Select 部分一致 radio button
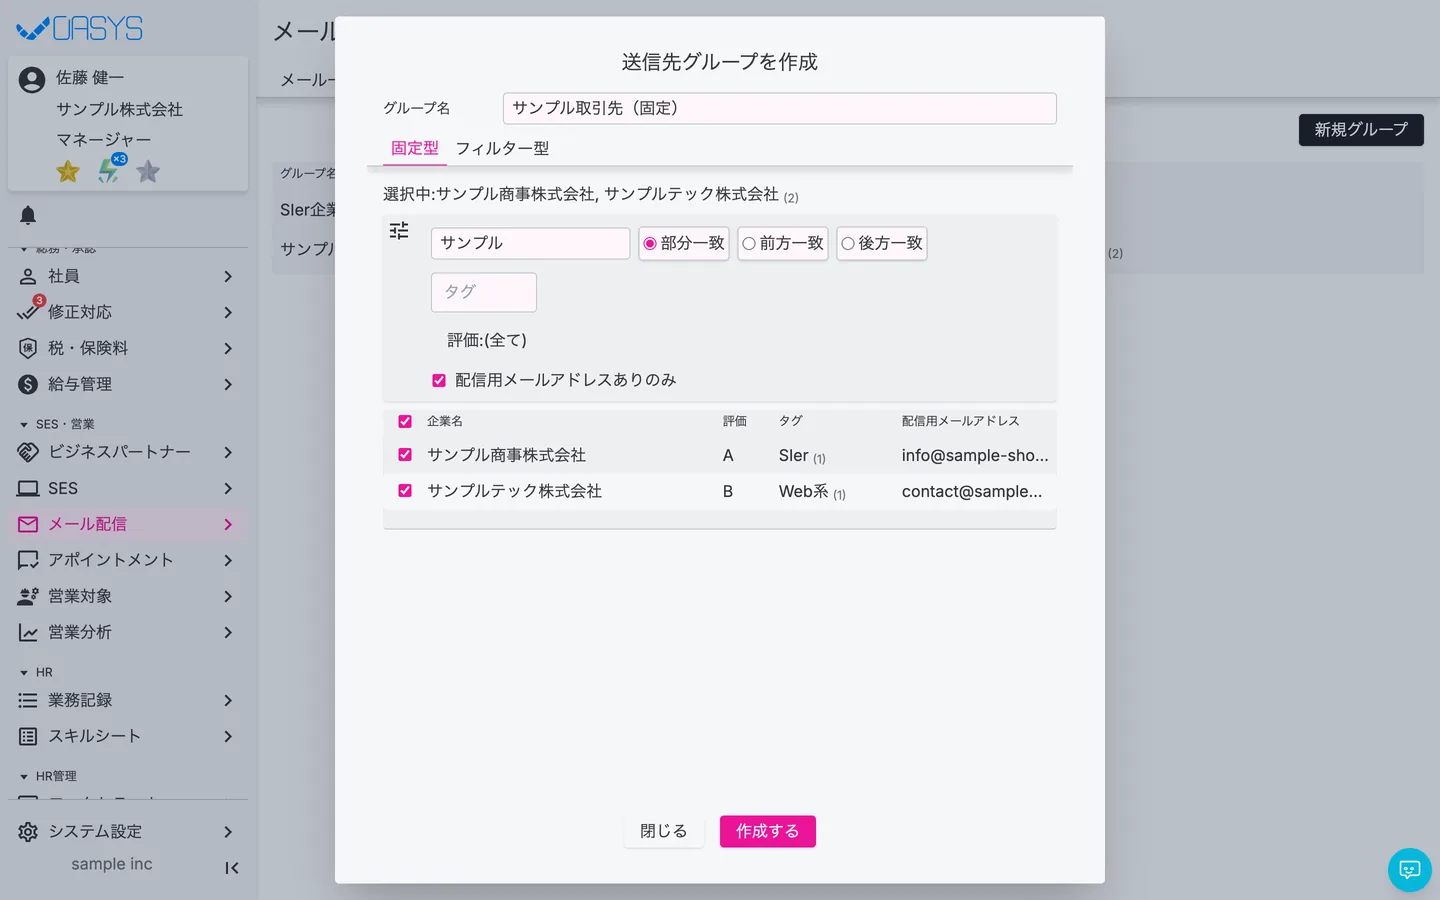The height and width of the screenshot is (900, 1440). tap(650, 243)
